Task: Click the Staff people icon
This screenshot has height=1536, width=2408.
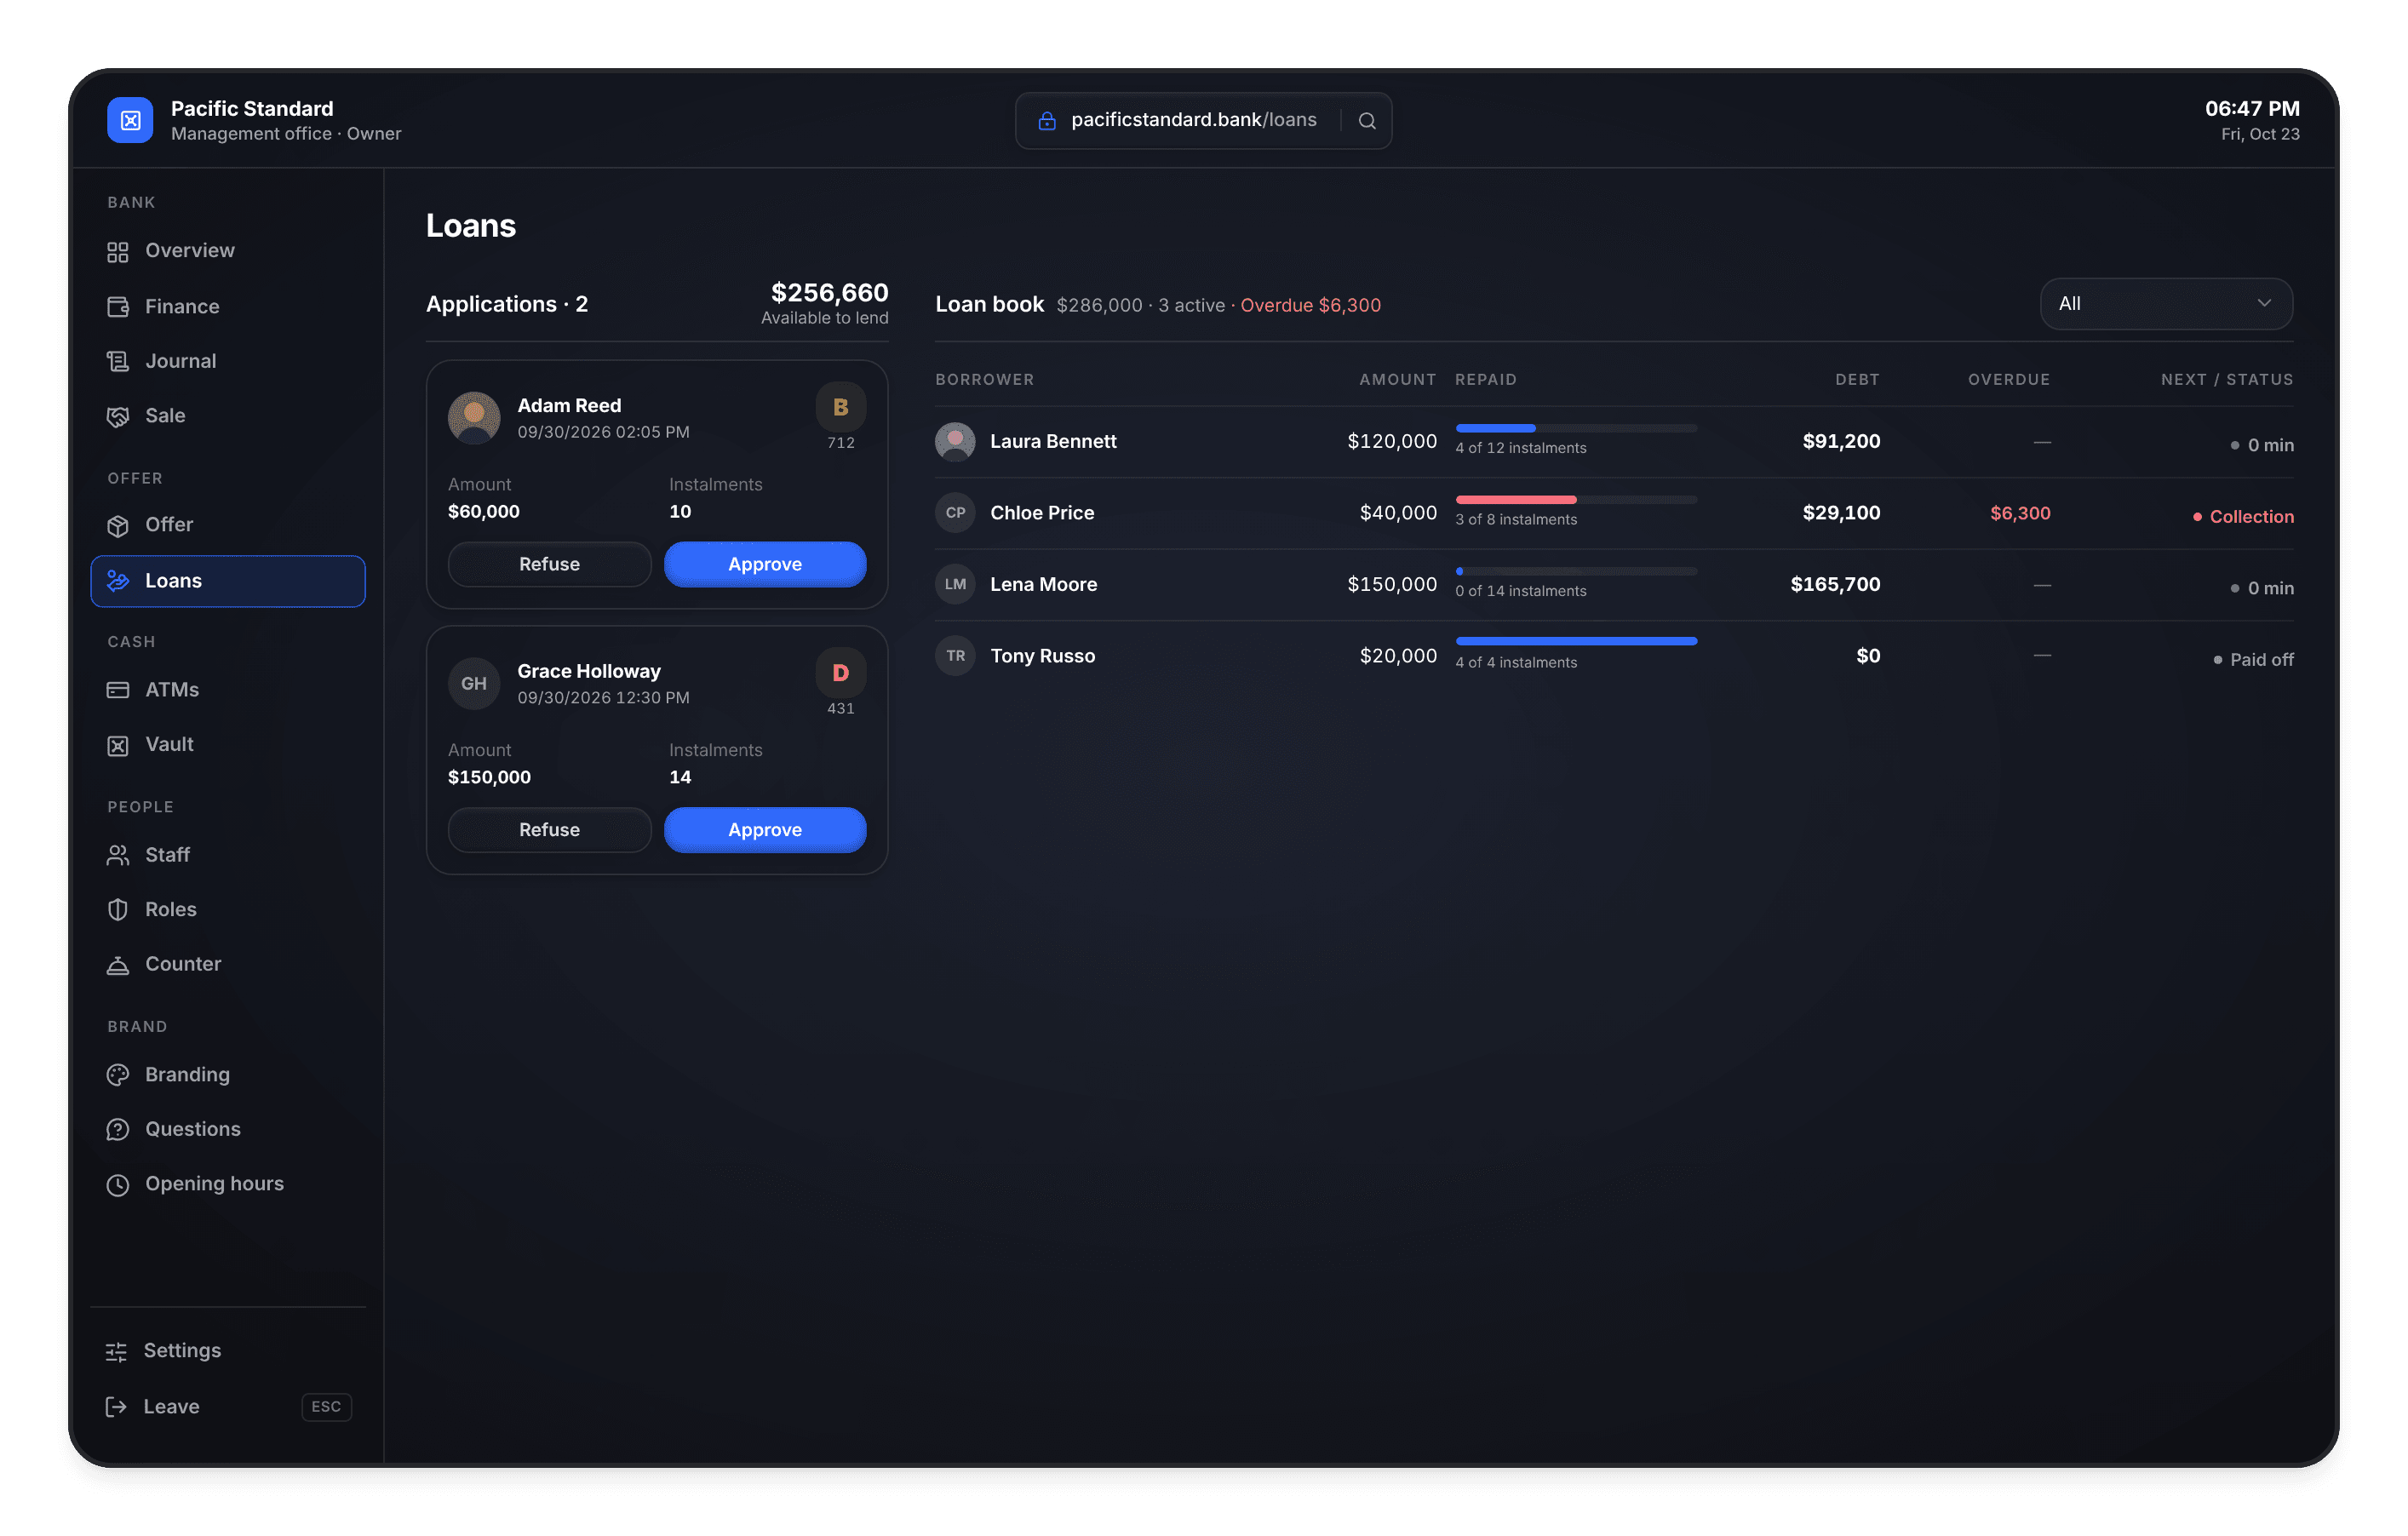Action: pos(118,855)
